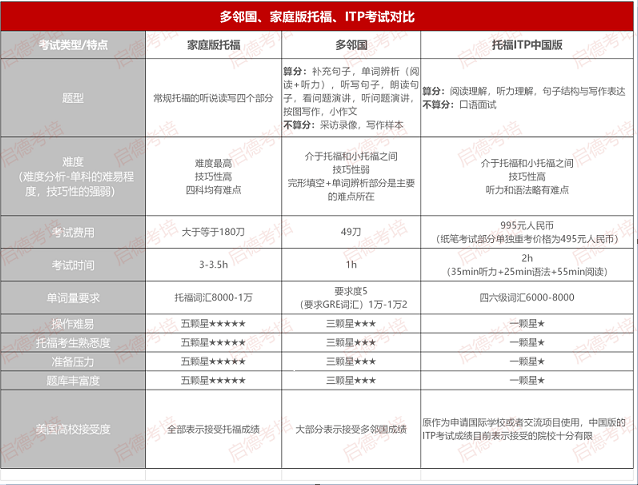Click the cell 要求GRE词汇 1万-1万2
Screen dimensions: 638x485
[351, 298]
